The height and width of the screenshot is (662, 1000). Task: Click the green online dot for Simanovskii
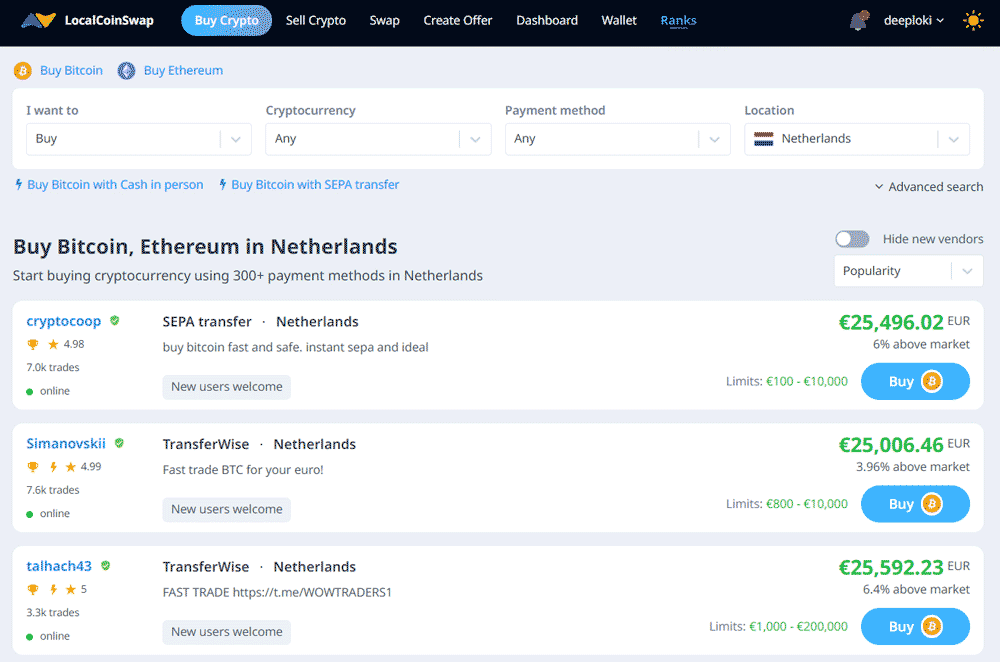pyautogui.click(x=29, y=514)
